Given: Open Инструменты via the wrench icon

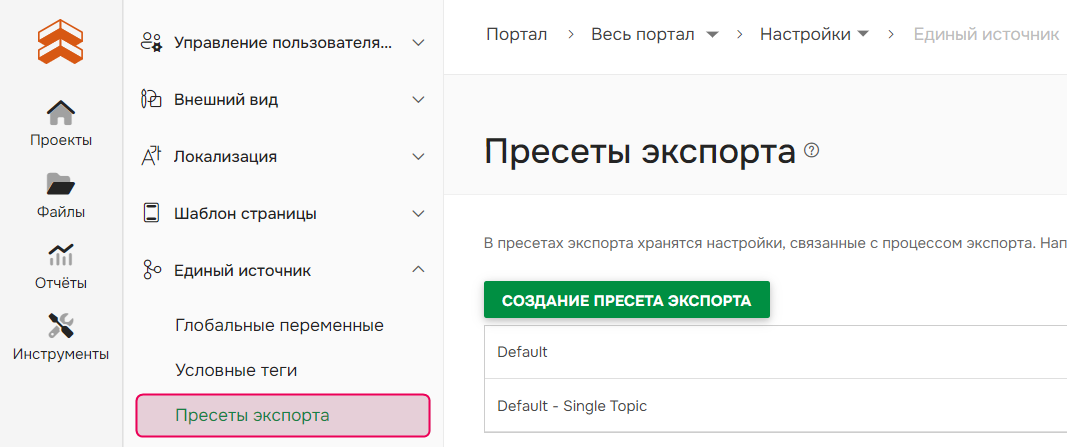Looking at the screenshot, I should pos(61,325).
